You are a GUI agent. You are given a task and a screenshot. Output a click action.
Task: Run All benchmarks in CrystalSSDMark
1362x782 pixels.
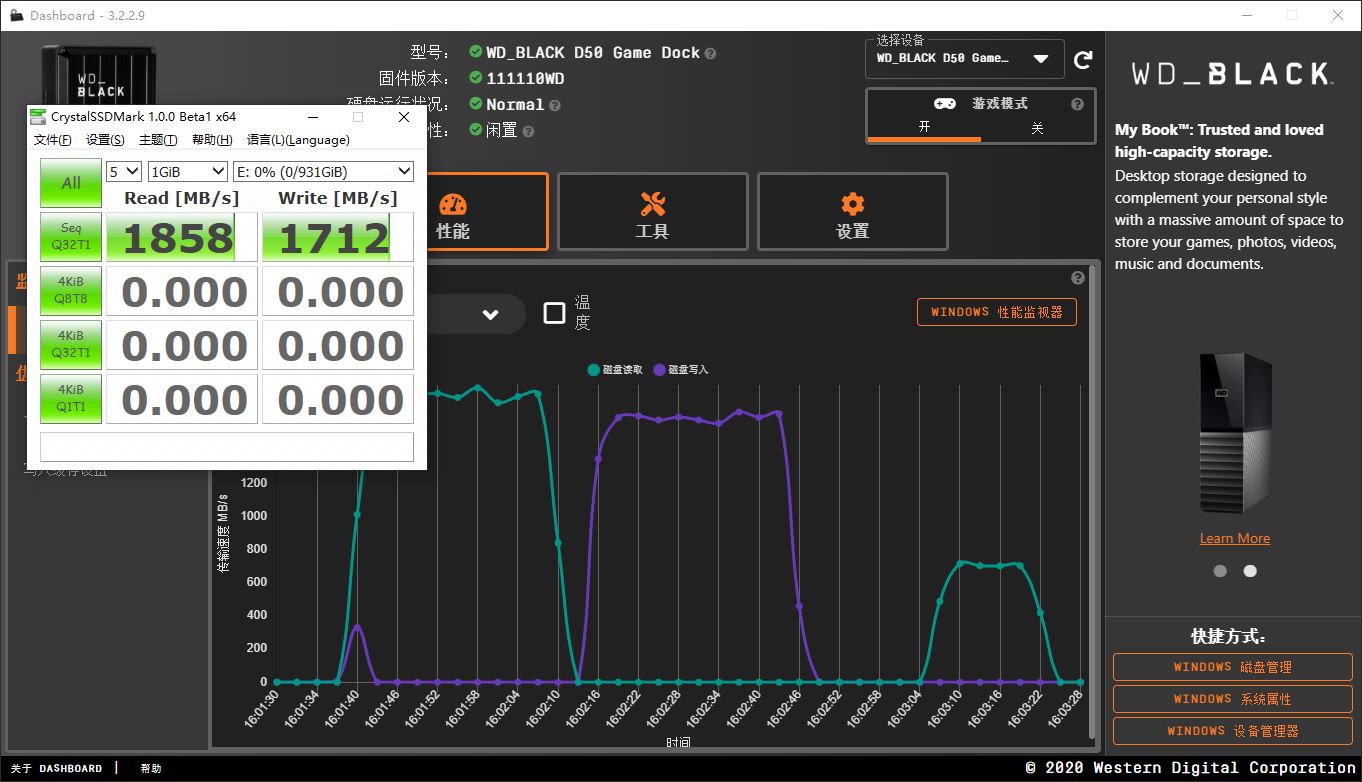pyautogui.click(x=71, y=183)
